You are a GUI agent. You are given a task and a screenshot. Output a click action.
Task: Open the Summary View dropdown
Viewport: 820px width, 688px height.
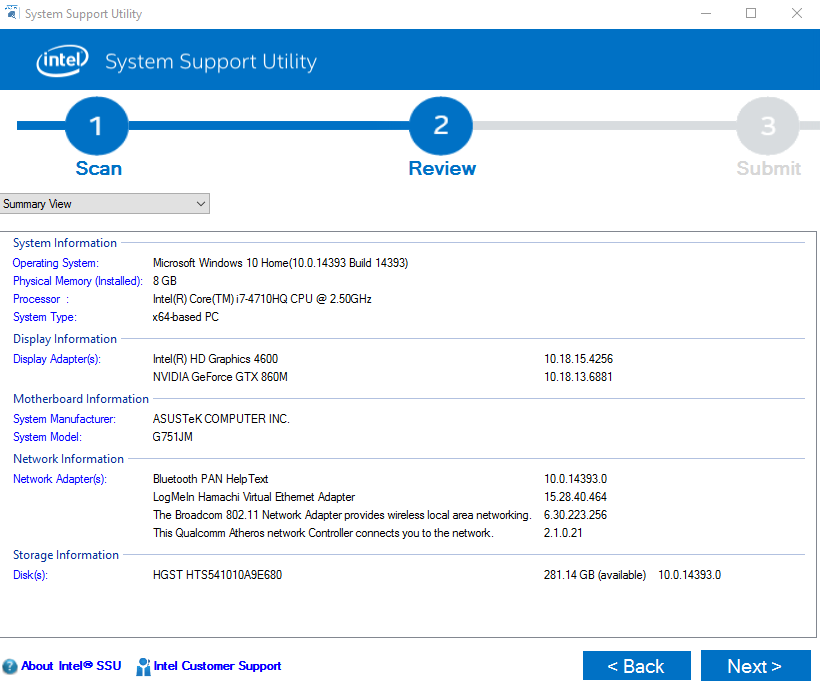click(105, 204)
